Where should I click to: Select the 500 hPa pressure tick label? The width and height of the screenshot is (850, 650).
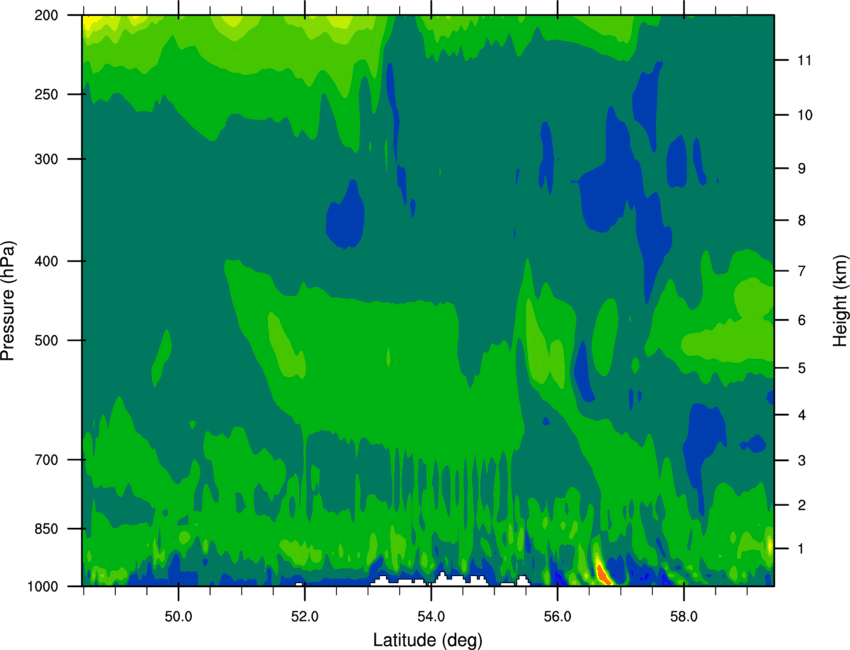46,340
